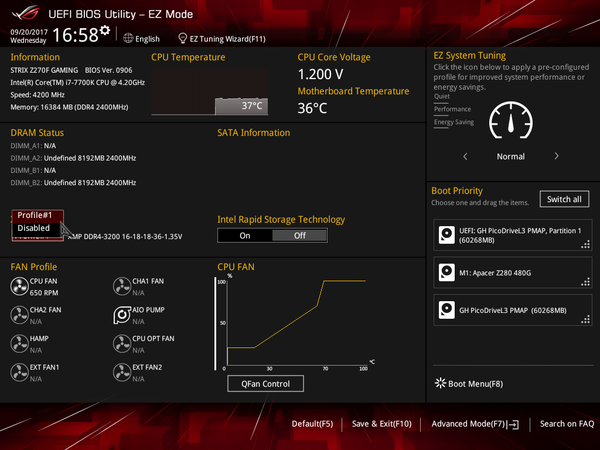Click the CPU fan curve graph
This screenshot has width=600, height=450.
click(295, 322)
